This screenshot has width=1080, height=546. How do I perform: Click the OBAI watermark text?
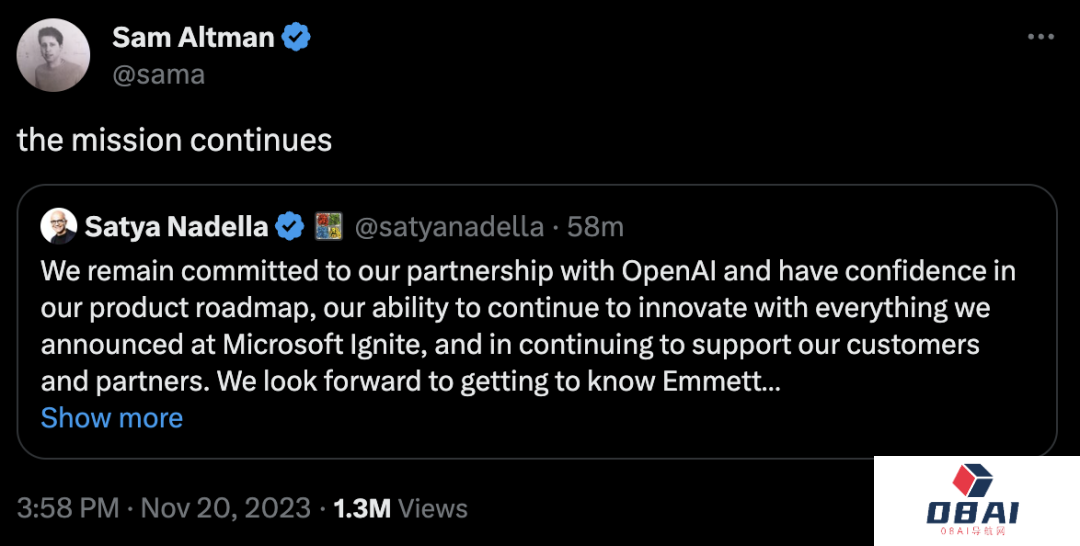pos(974,514)
